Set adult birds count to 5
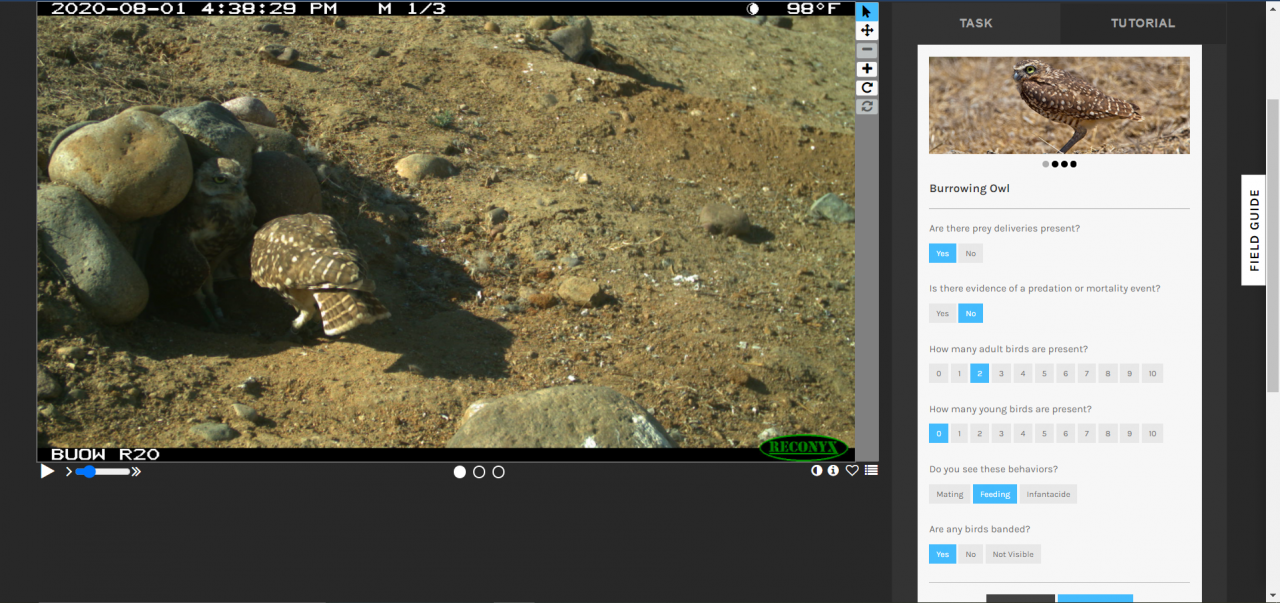Screen dimensions: 1280x603 pos(1044,373)
